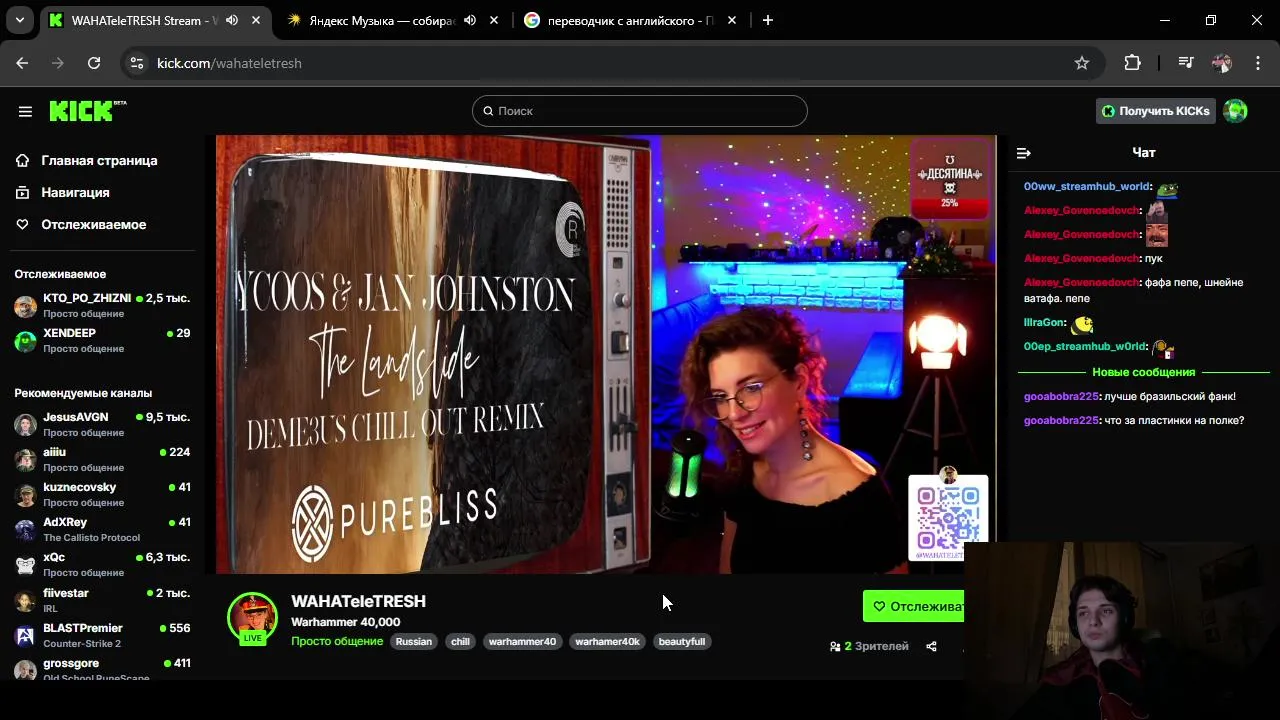Click the browser back arrow
Image resolution: width=1280 pixels, height=720 pixels.
tap(22, 63)
